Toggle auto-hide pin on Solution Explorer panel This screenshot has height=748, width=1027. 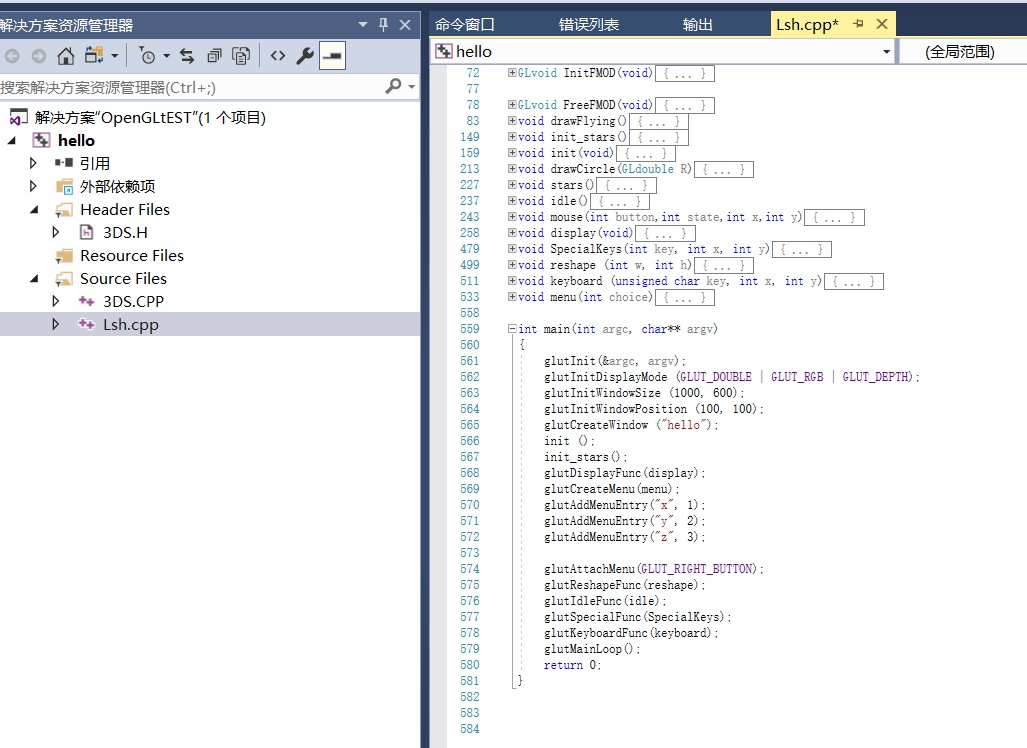383,25
